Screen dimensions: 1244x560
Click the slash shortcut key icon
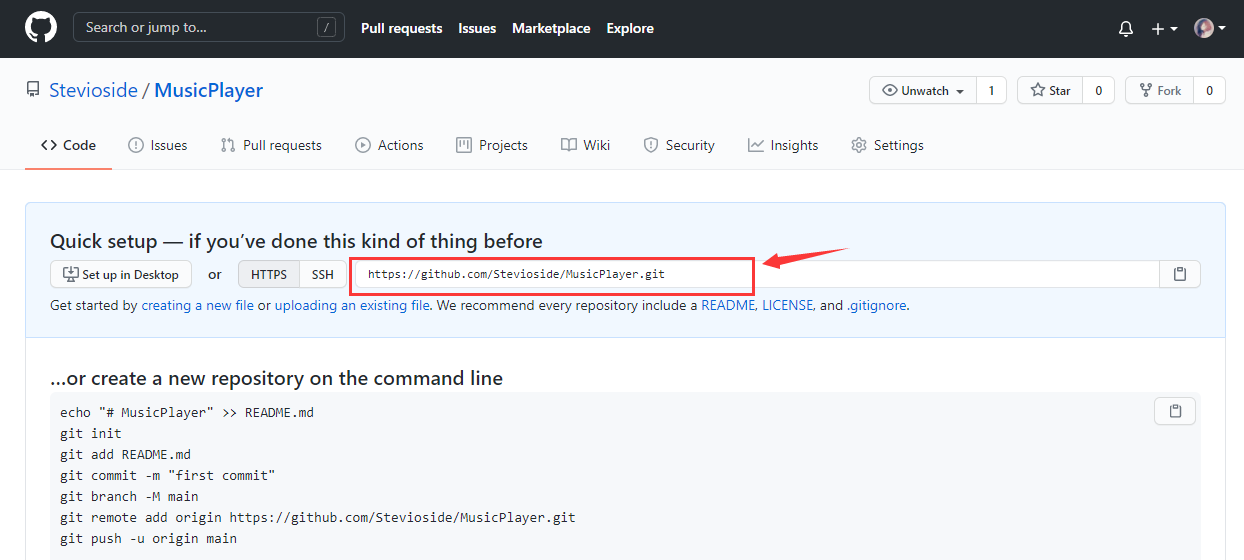(326, 27)
